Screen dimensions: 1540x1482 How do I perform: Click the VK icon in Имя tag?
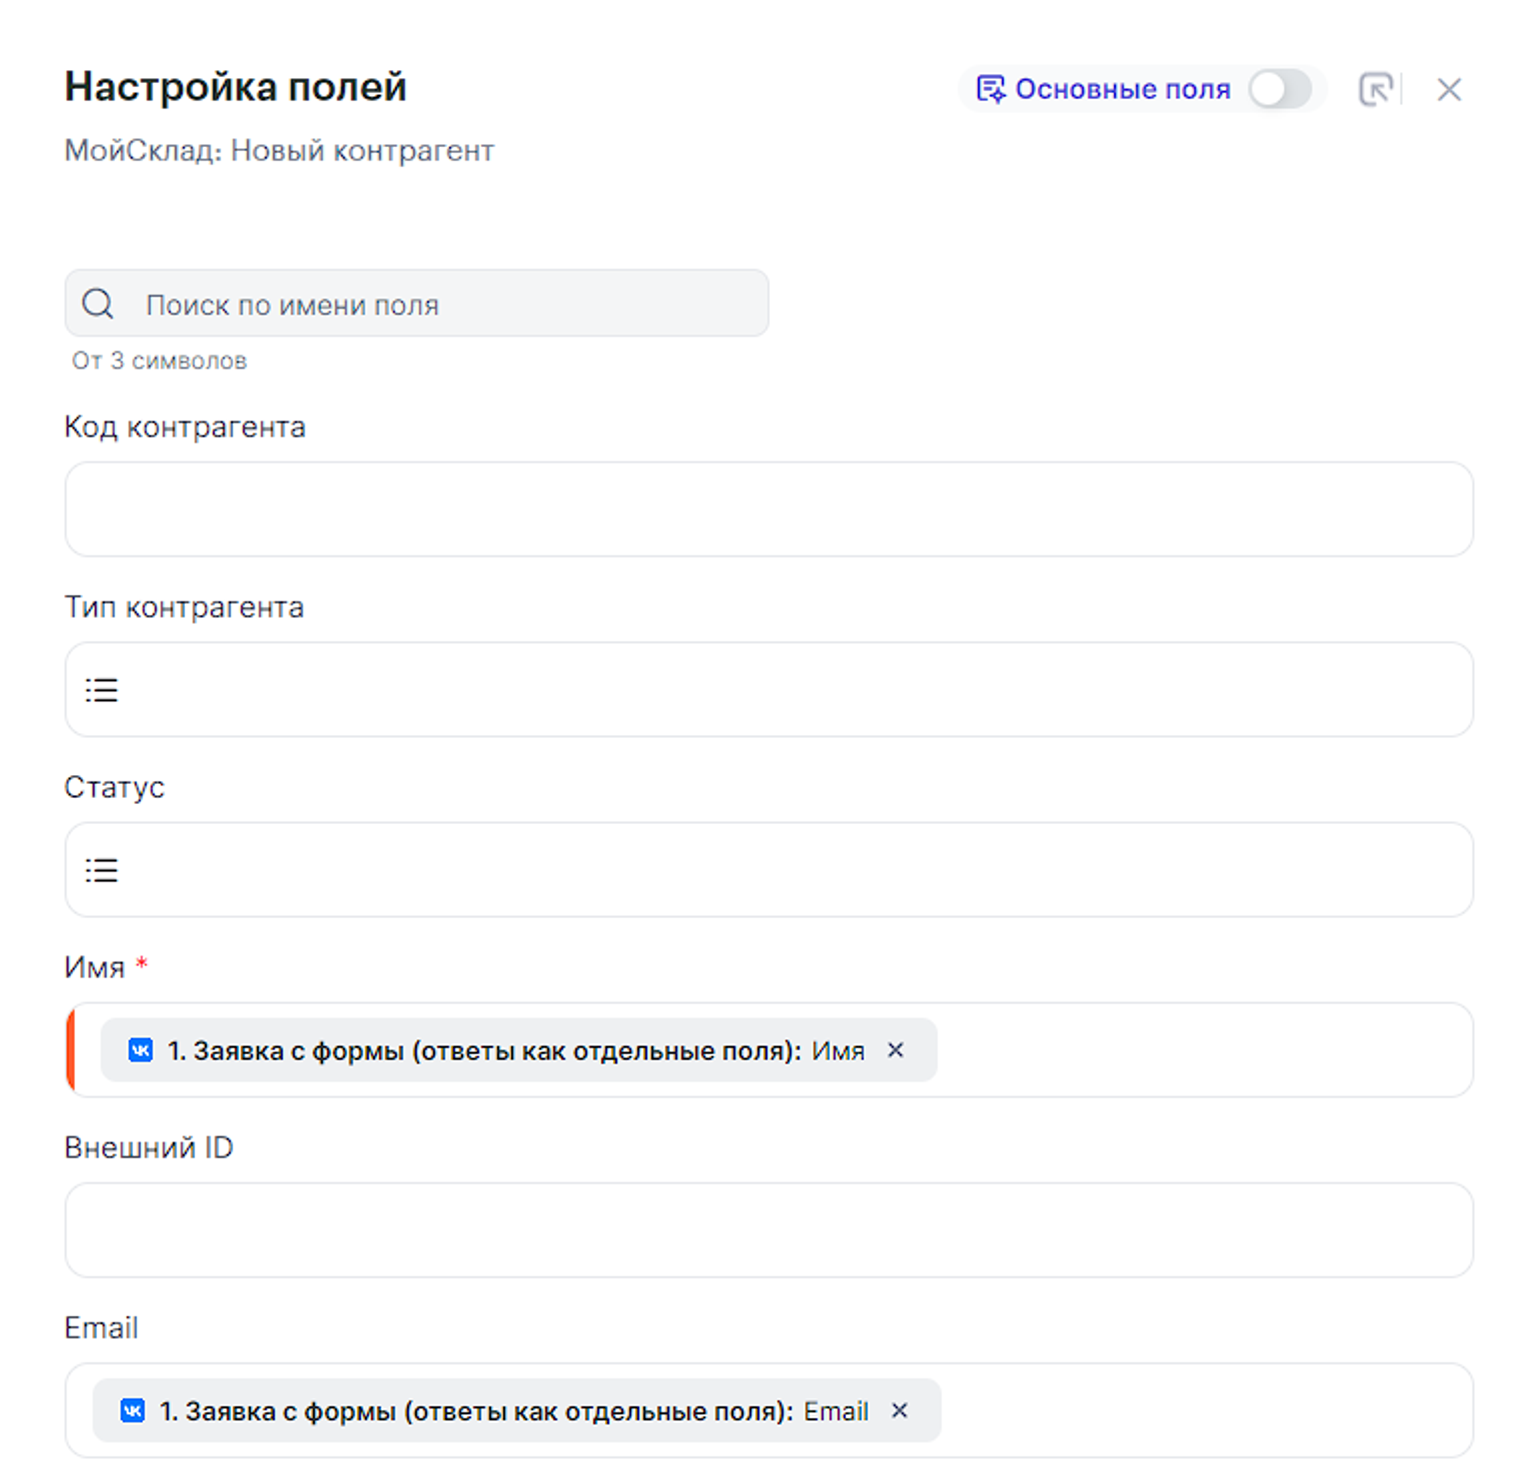pyautogui.click(x=141, y=1050)
